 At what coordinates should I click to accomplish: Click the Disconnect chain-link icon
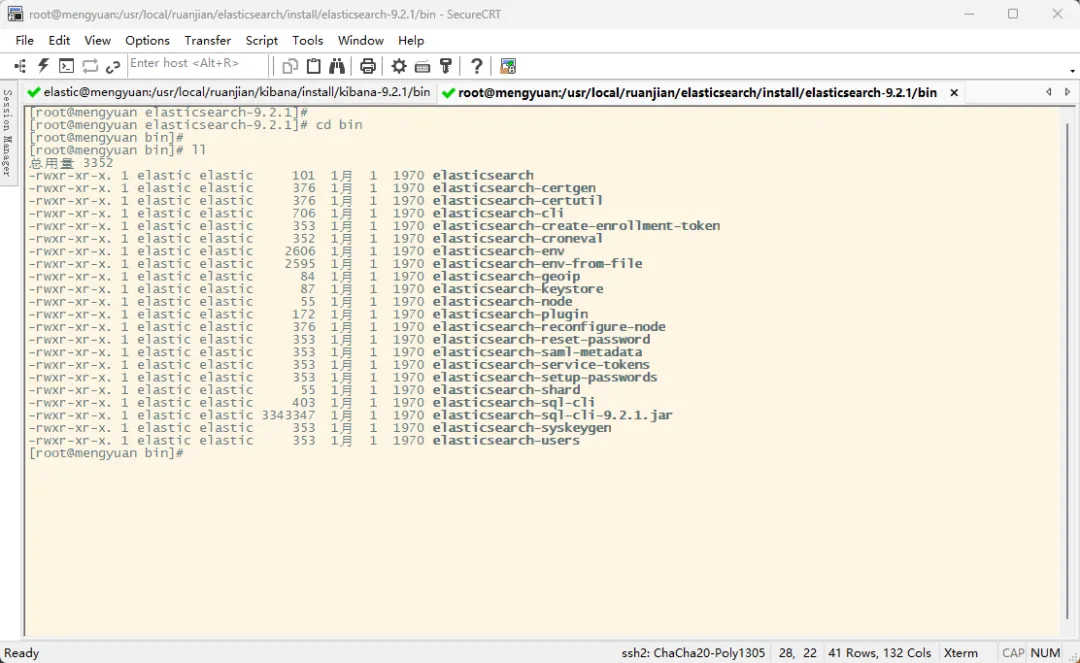pyautogui.click(x=113, y=66)
